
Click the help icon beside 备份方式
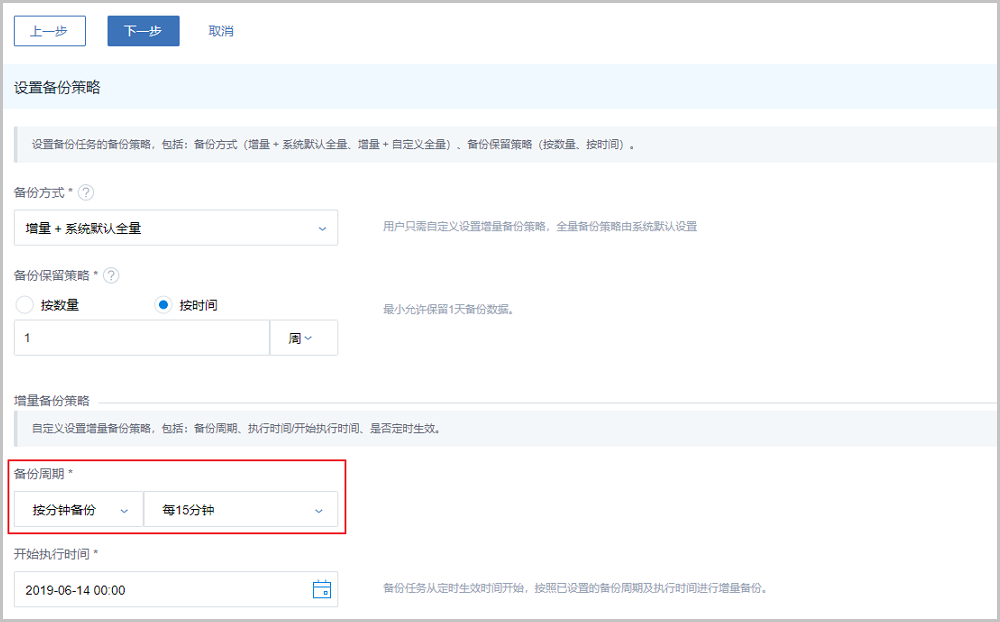click(86, 192)
